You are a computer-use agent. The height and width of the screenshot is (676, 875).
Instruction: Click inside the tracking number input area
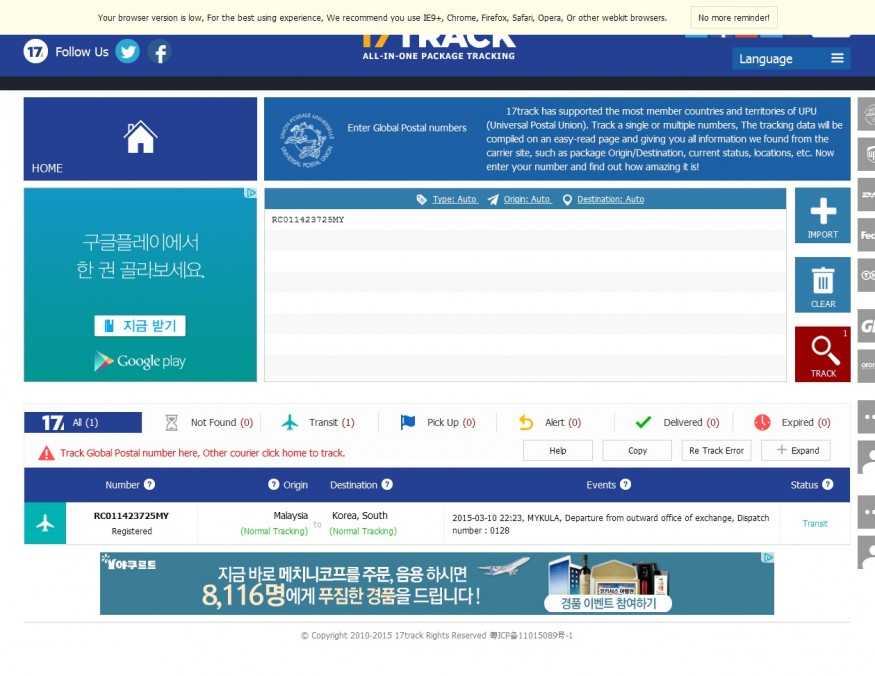click(x=525, y=290)
